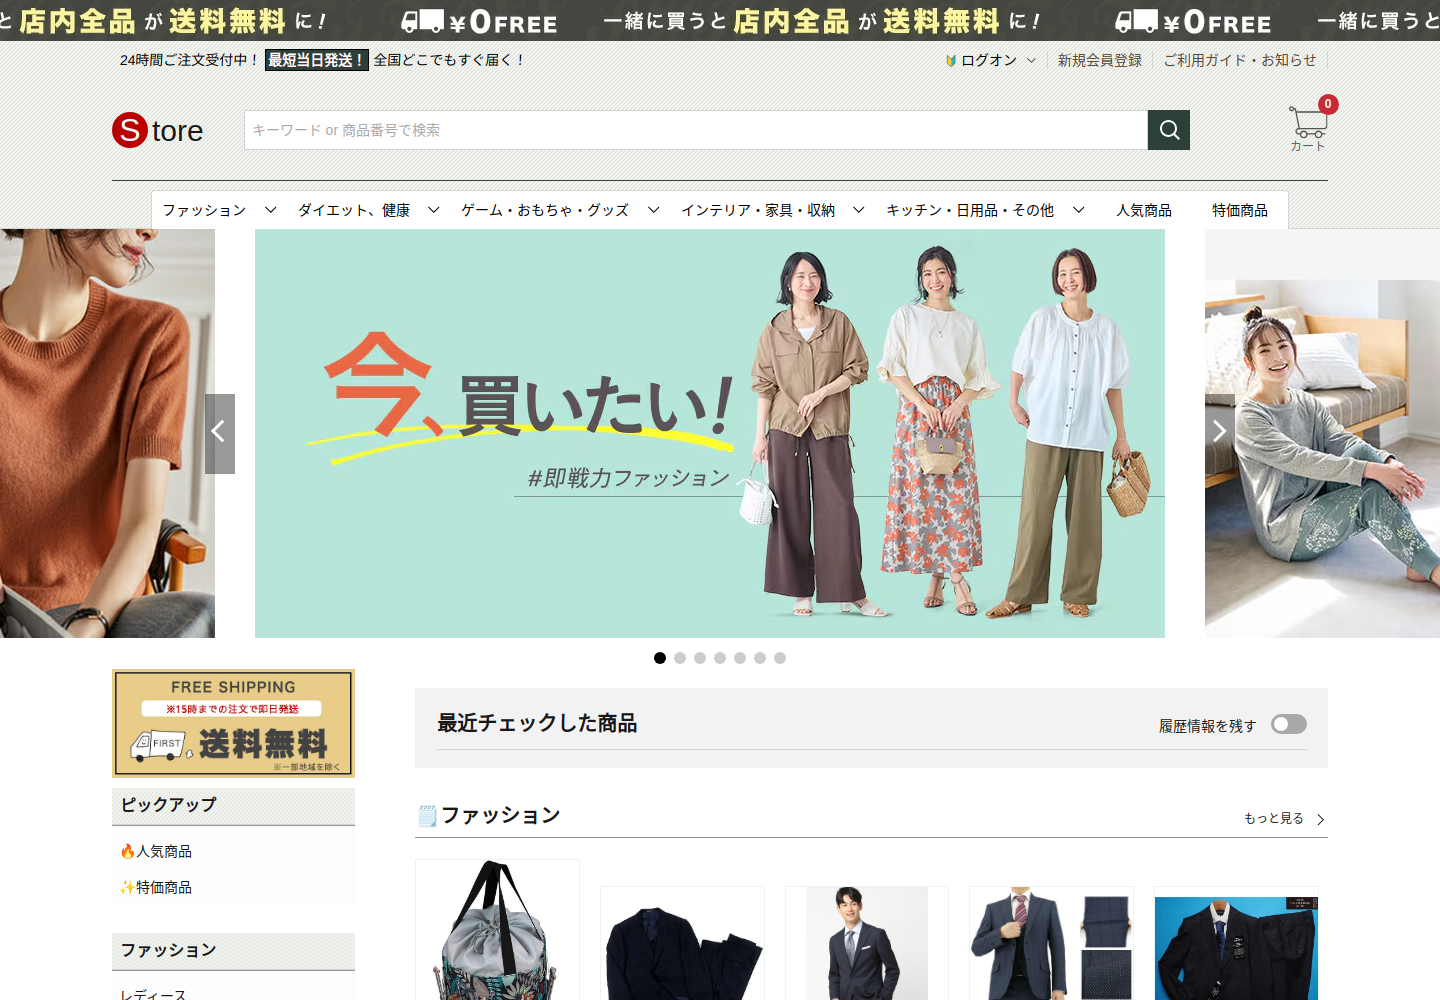Screen dimensions: 1440x1000
Task: Click the sidebar ピックアップ heading
Action: [x=233, y=806]
